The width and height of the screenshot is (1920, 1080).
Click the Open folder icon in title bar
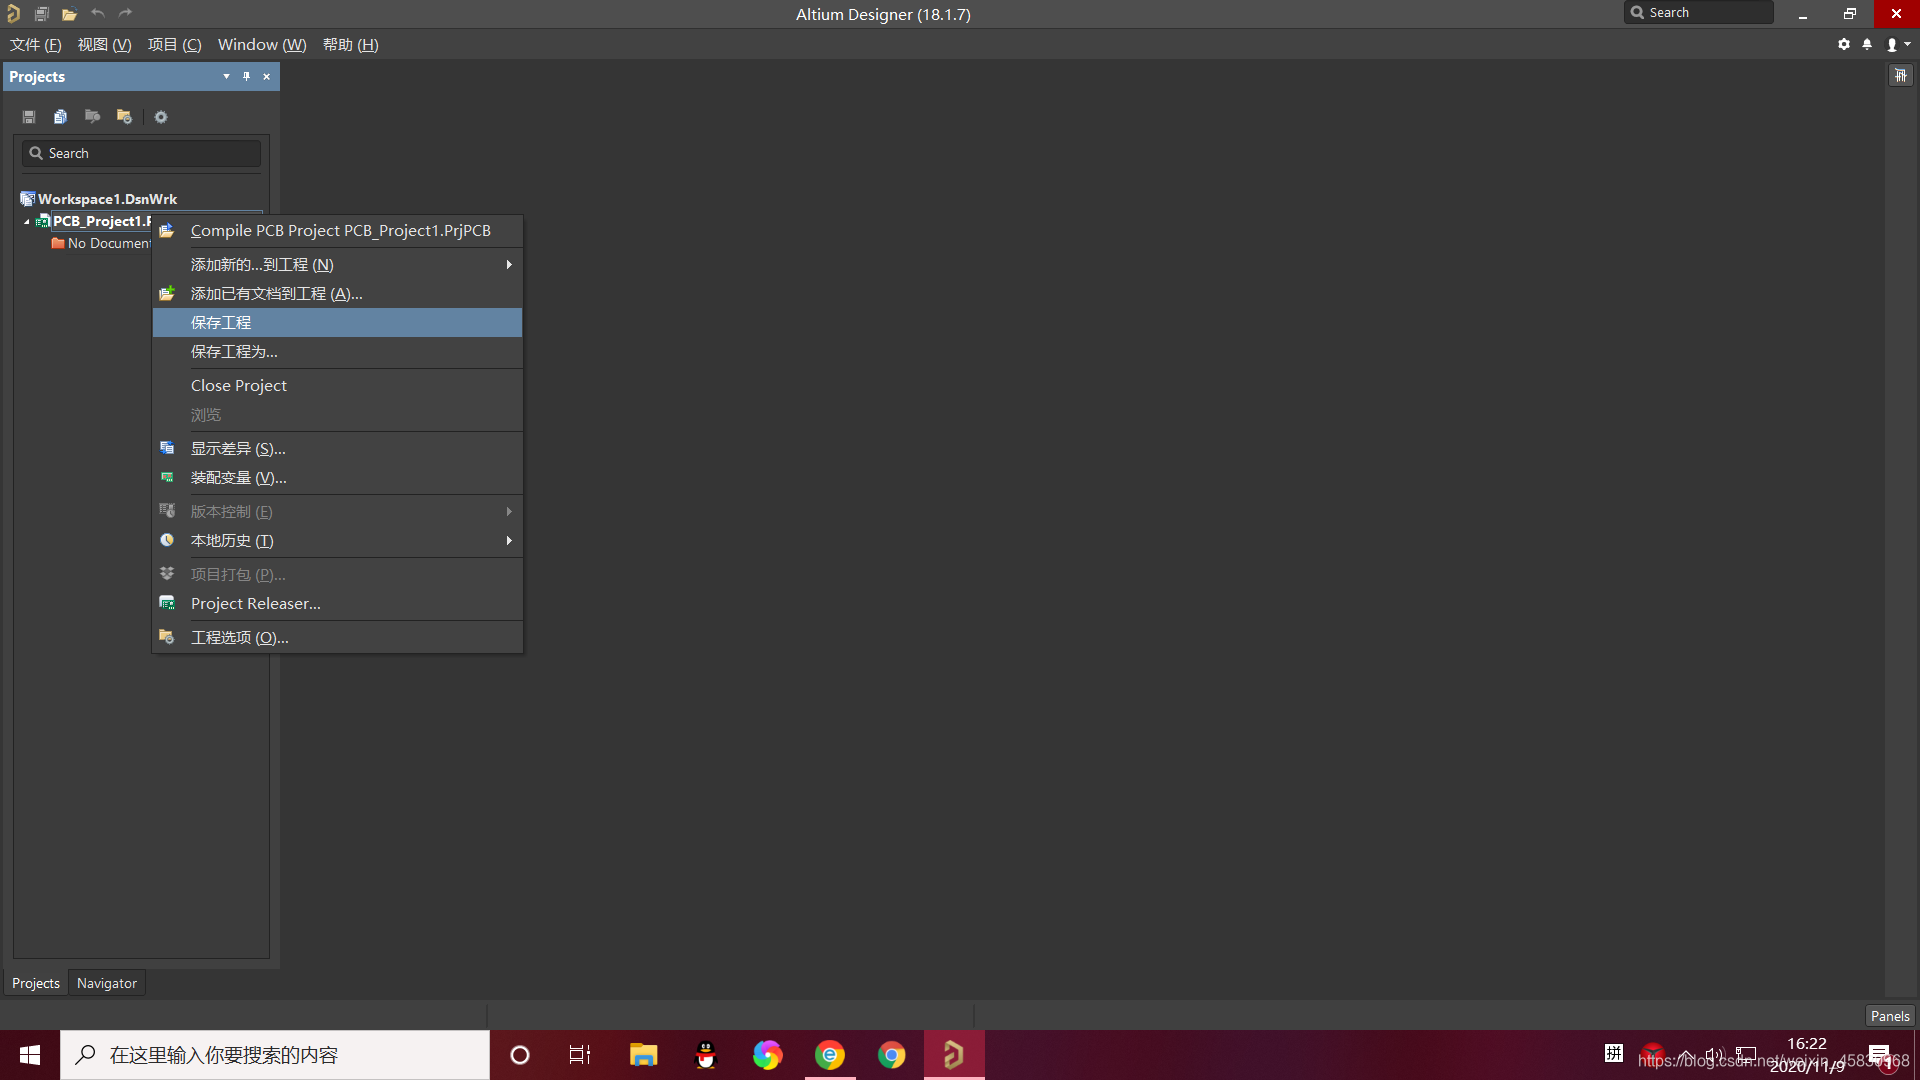pos(69,14)
